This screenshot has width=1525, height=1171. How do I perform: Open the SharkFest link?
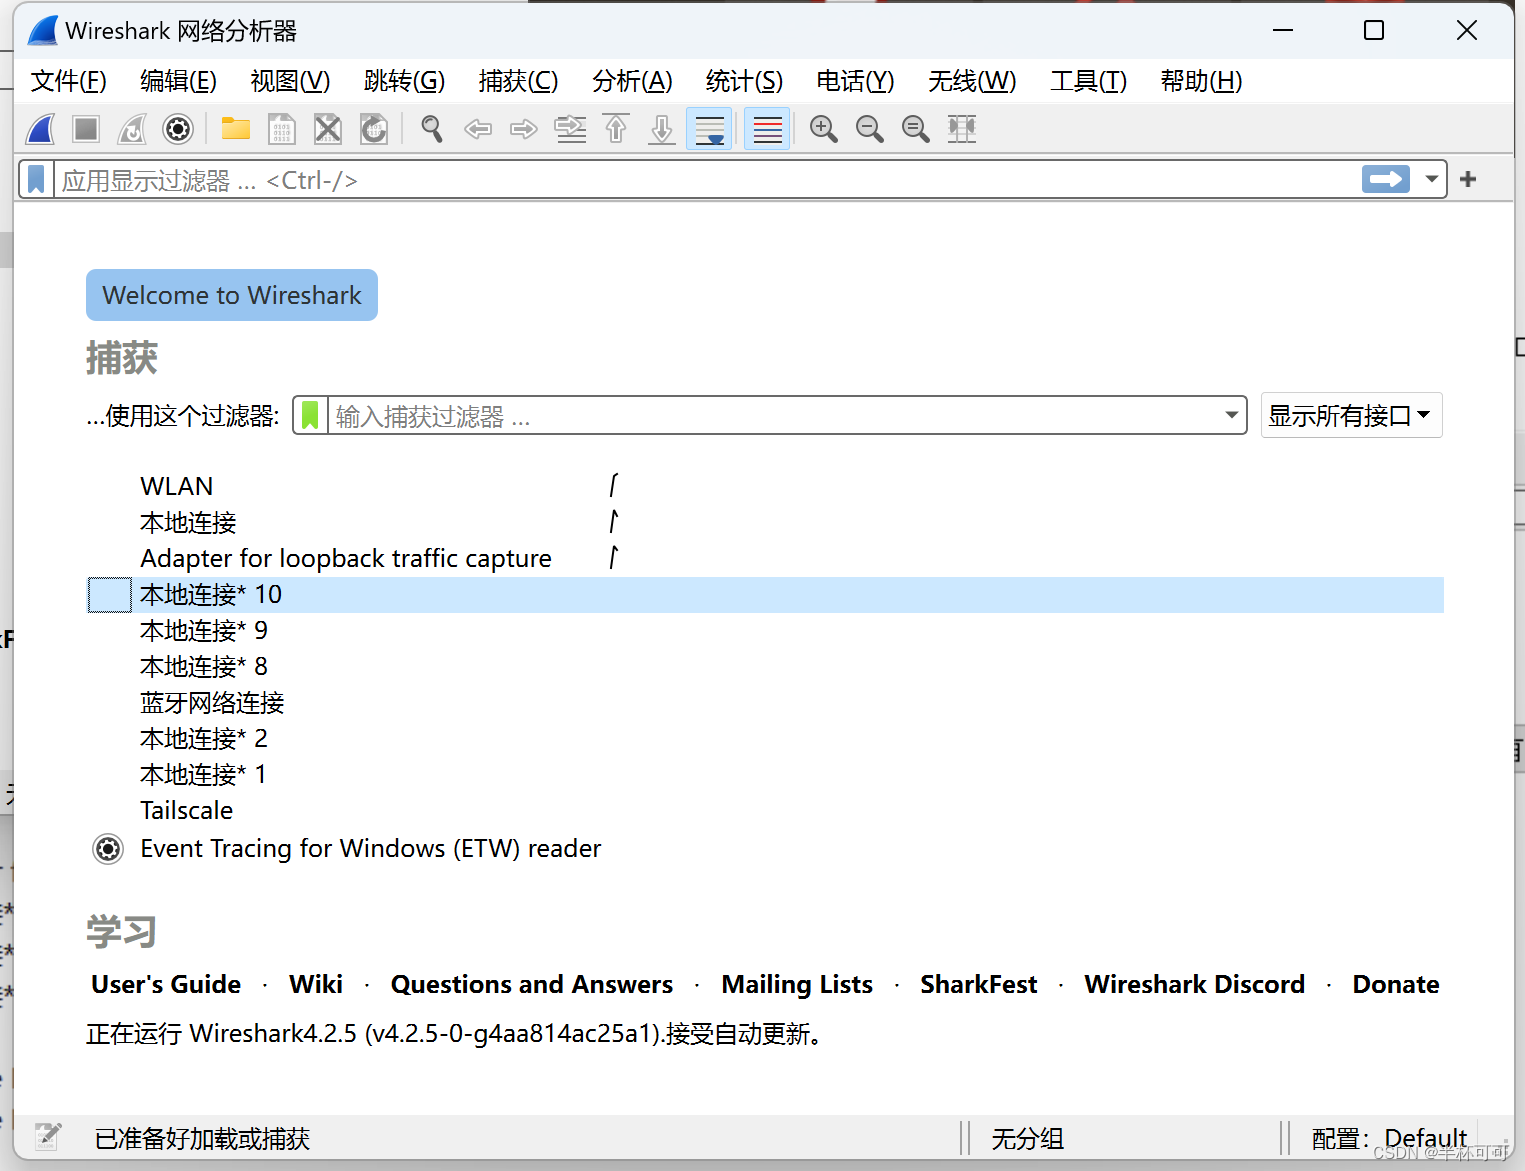pyautogui.click(x=979, y=984)
